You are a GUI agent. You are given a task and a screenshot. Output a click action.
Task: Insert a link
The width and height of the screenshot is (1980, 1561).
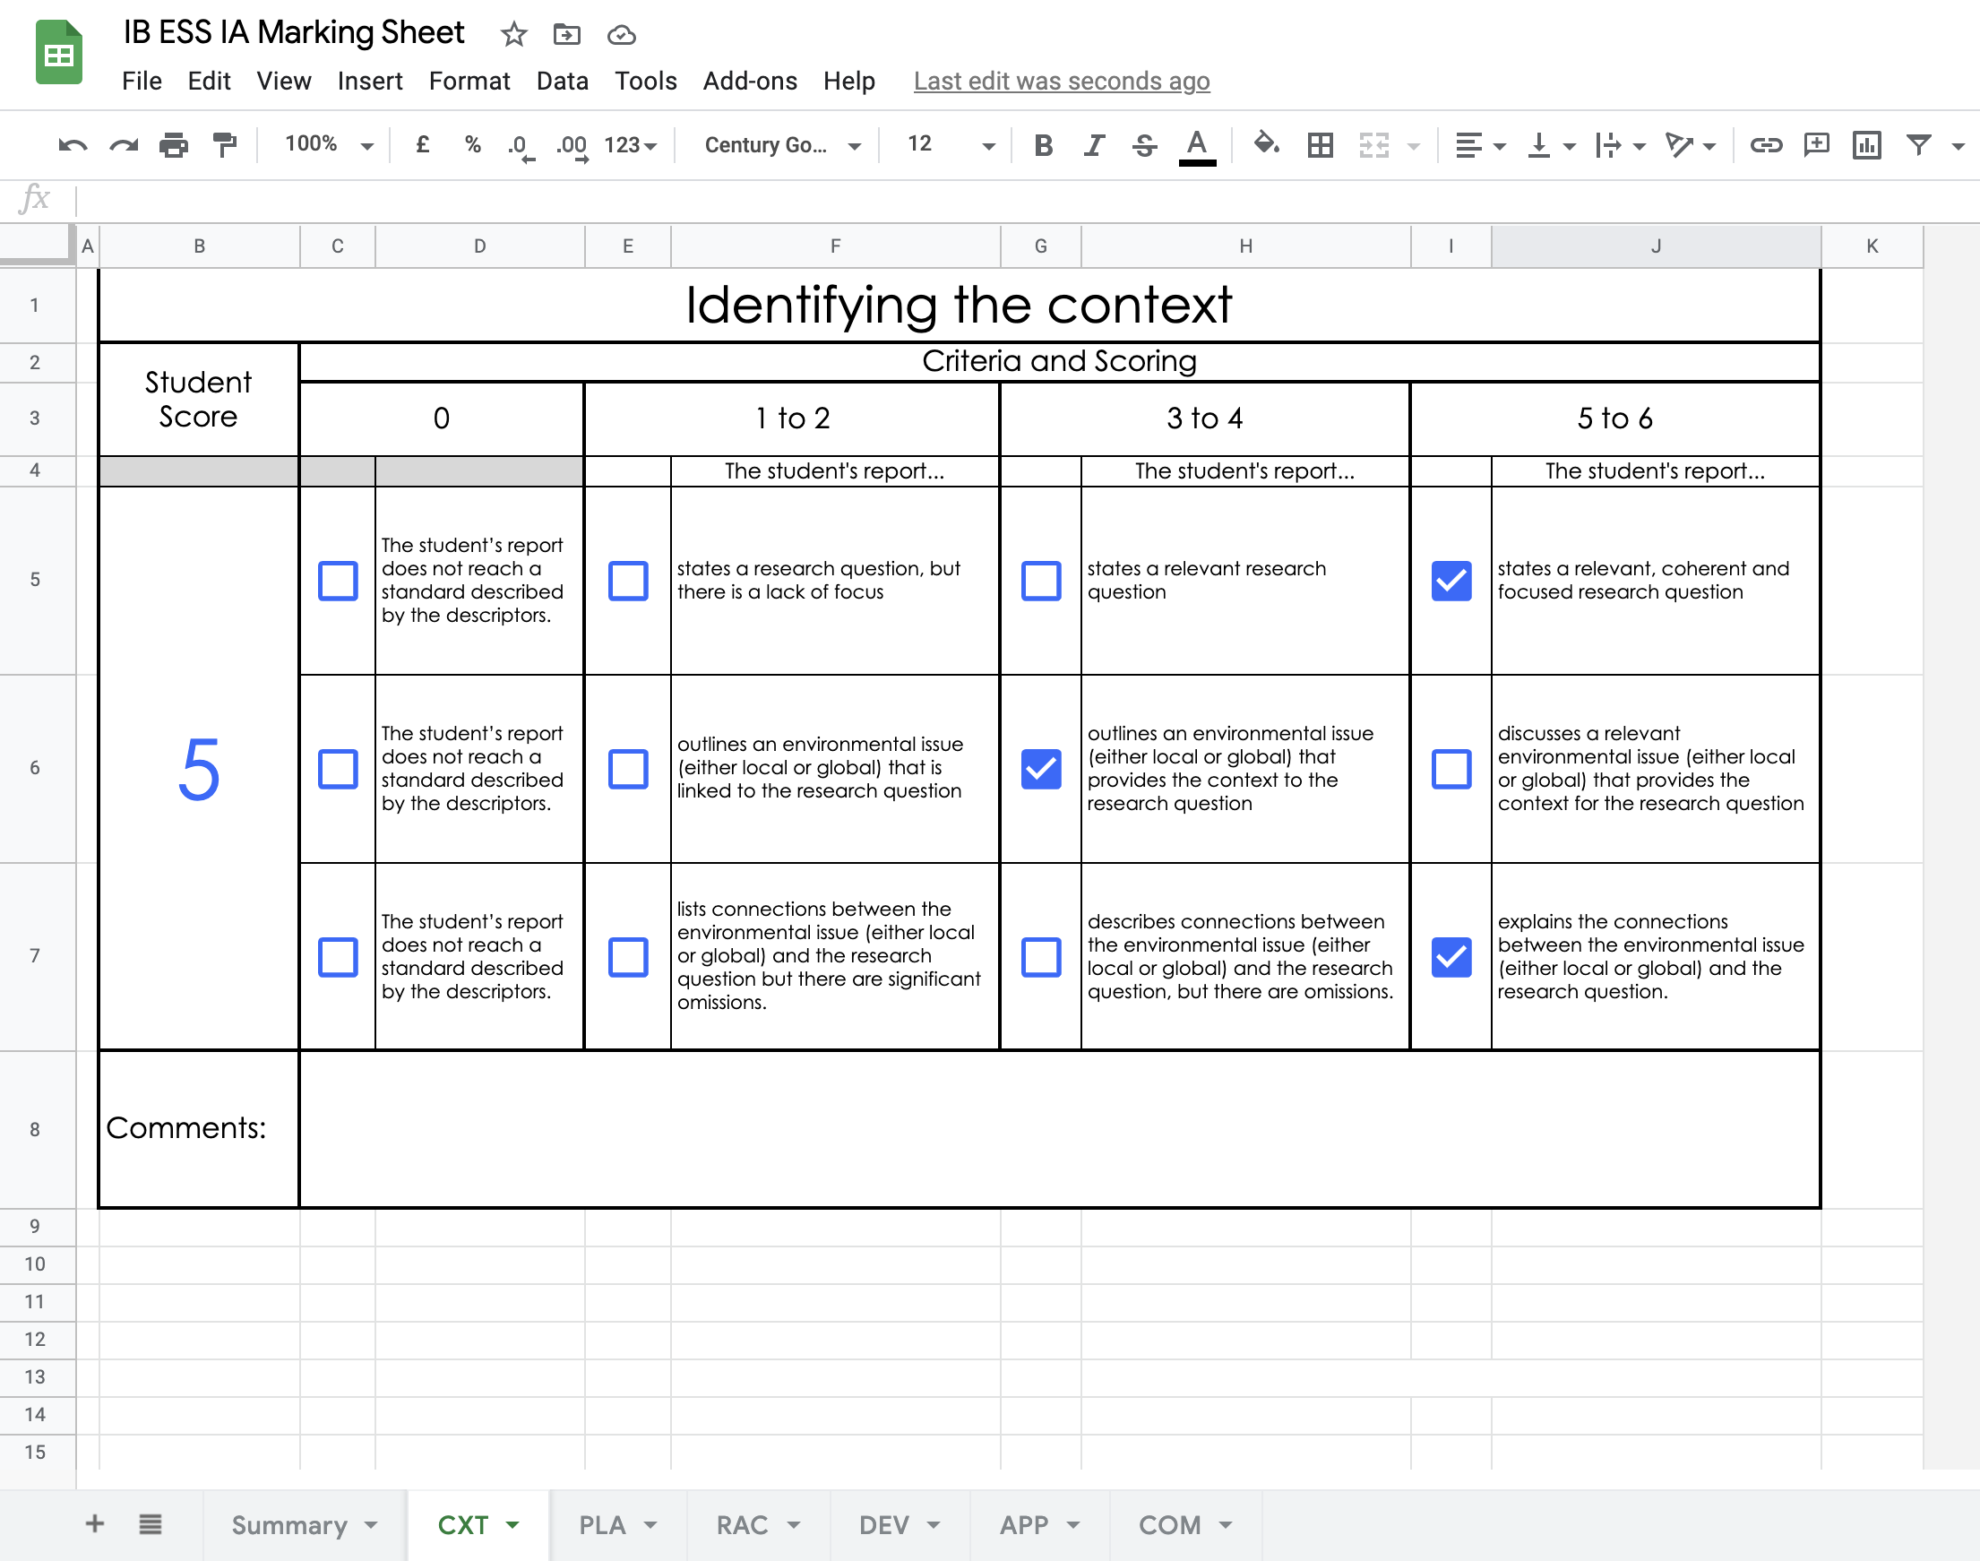(x=1766, y=144)
